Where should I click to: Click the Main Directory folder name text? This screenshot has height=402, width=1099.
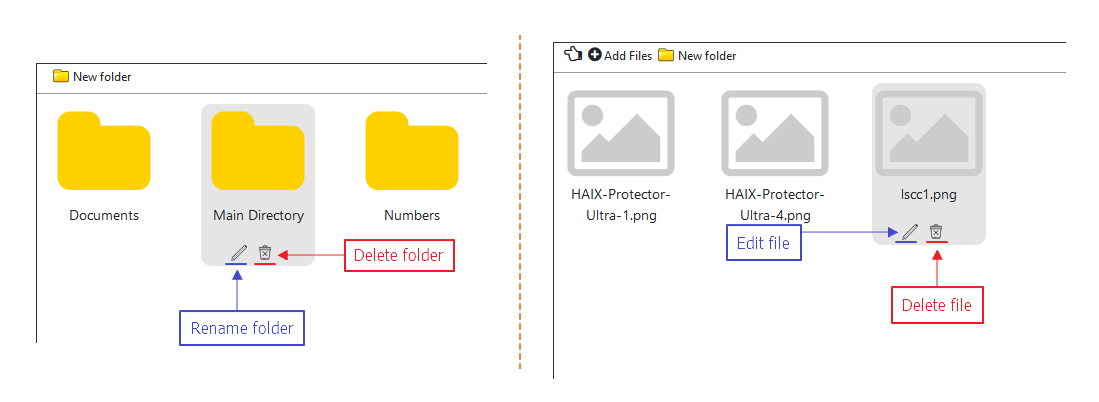tap(259, 215)
